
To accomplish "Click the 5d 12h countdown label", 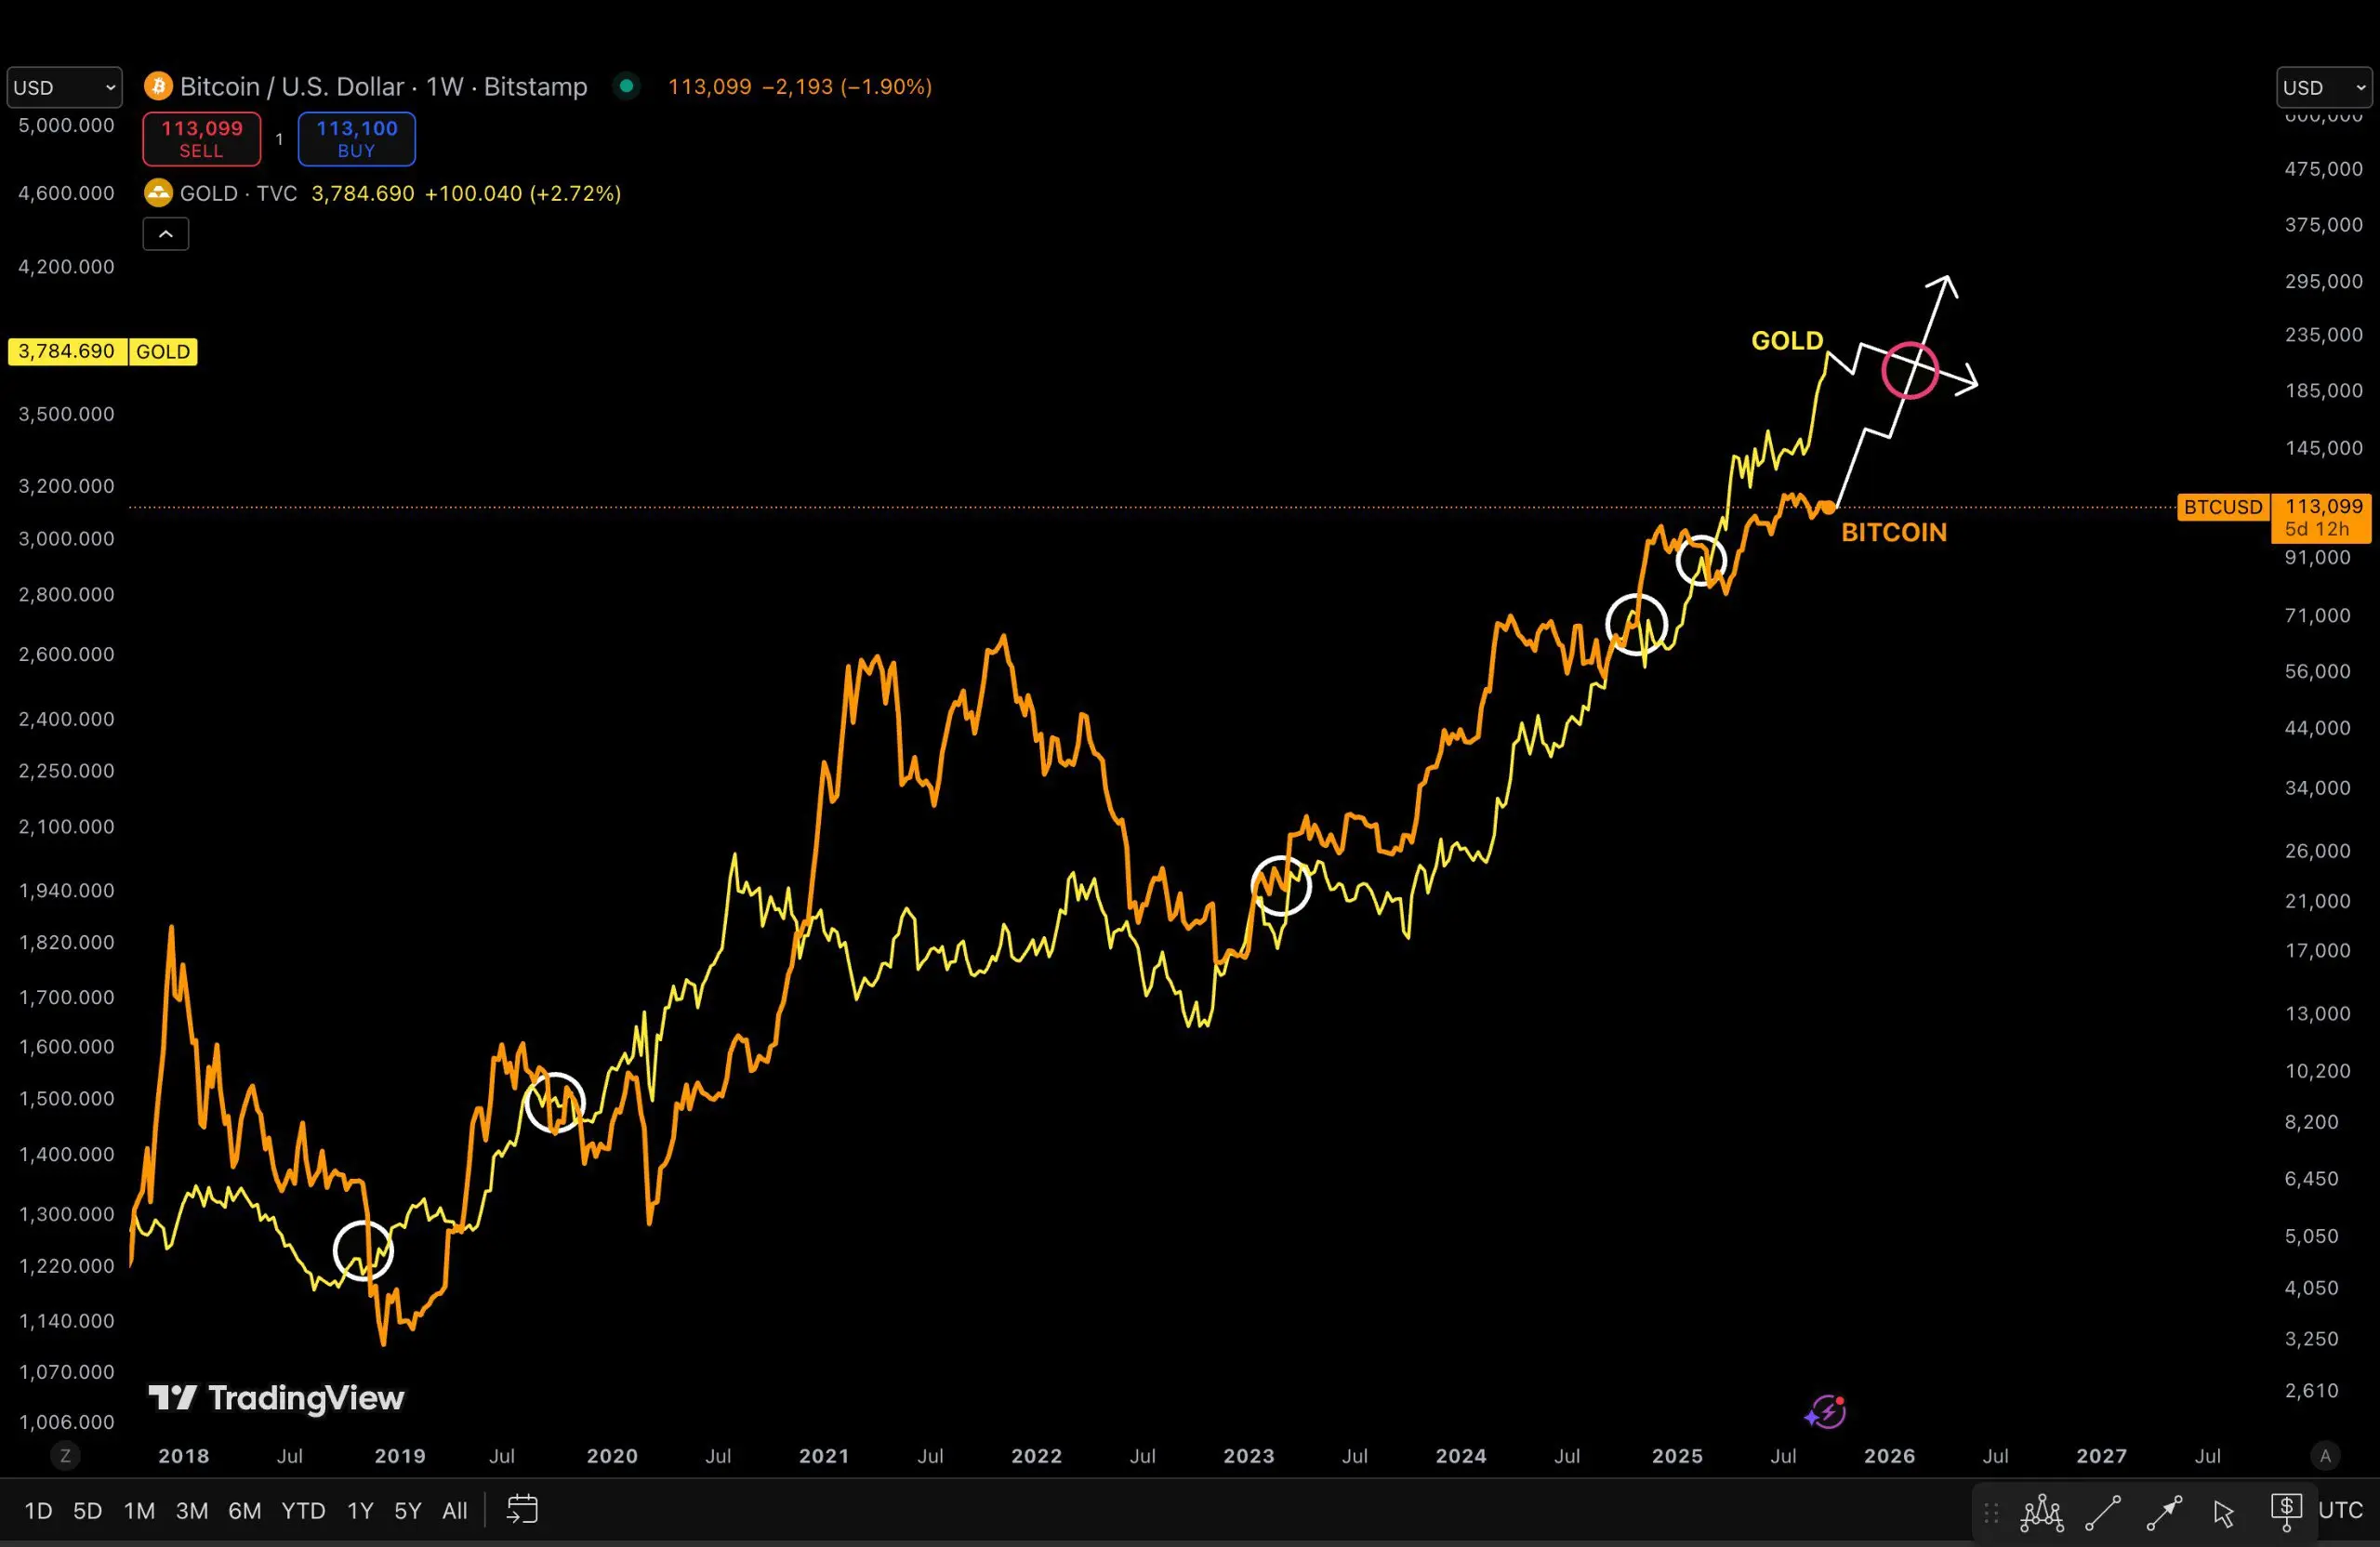I will [2317, 529].
